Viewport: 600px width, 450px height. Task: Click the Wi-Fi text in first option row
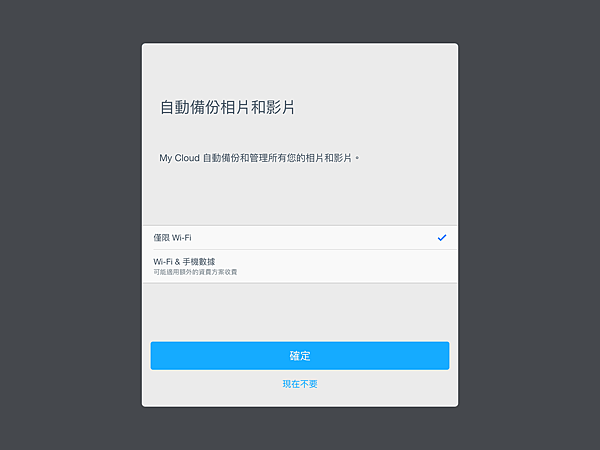[x=182, y=238]
